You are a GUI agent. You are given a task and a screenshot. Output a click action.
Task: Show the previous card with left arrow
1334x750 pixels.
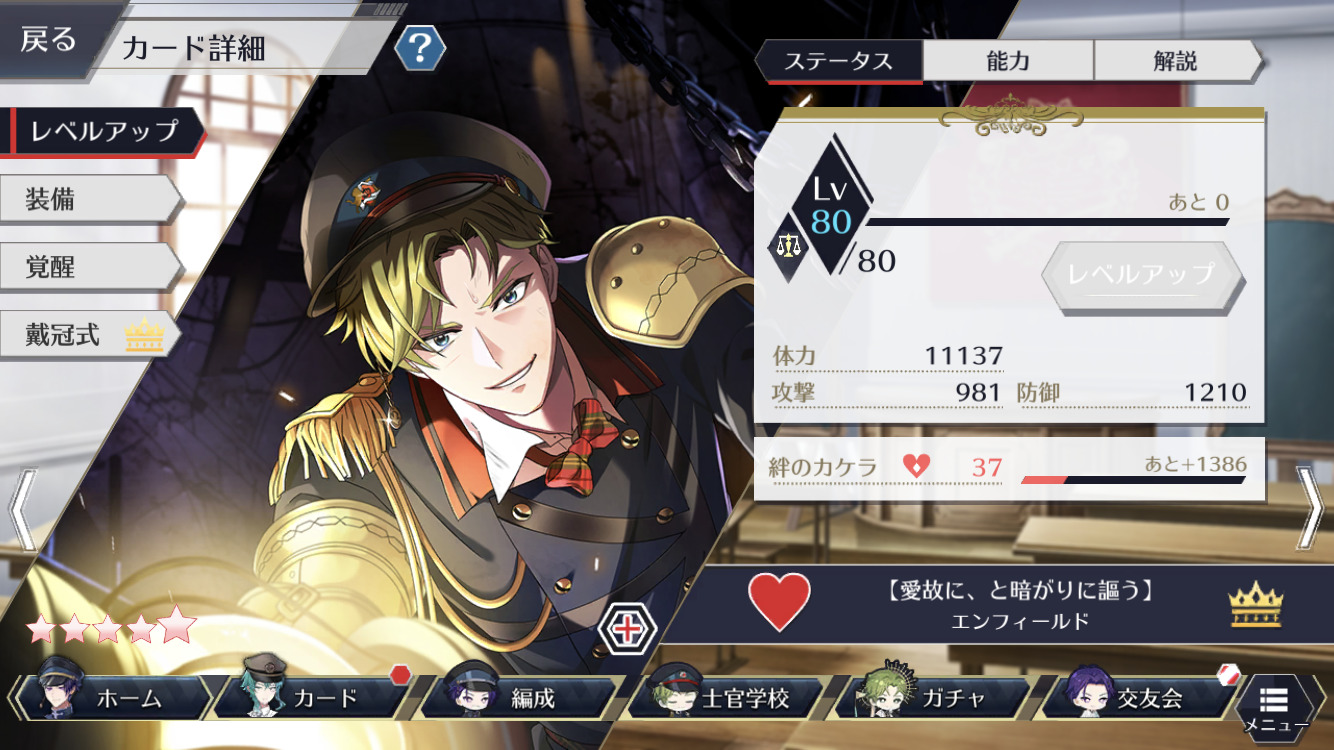coord(22,509)
